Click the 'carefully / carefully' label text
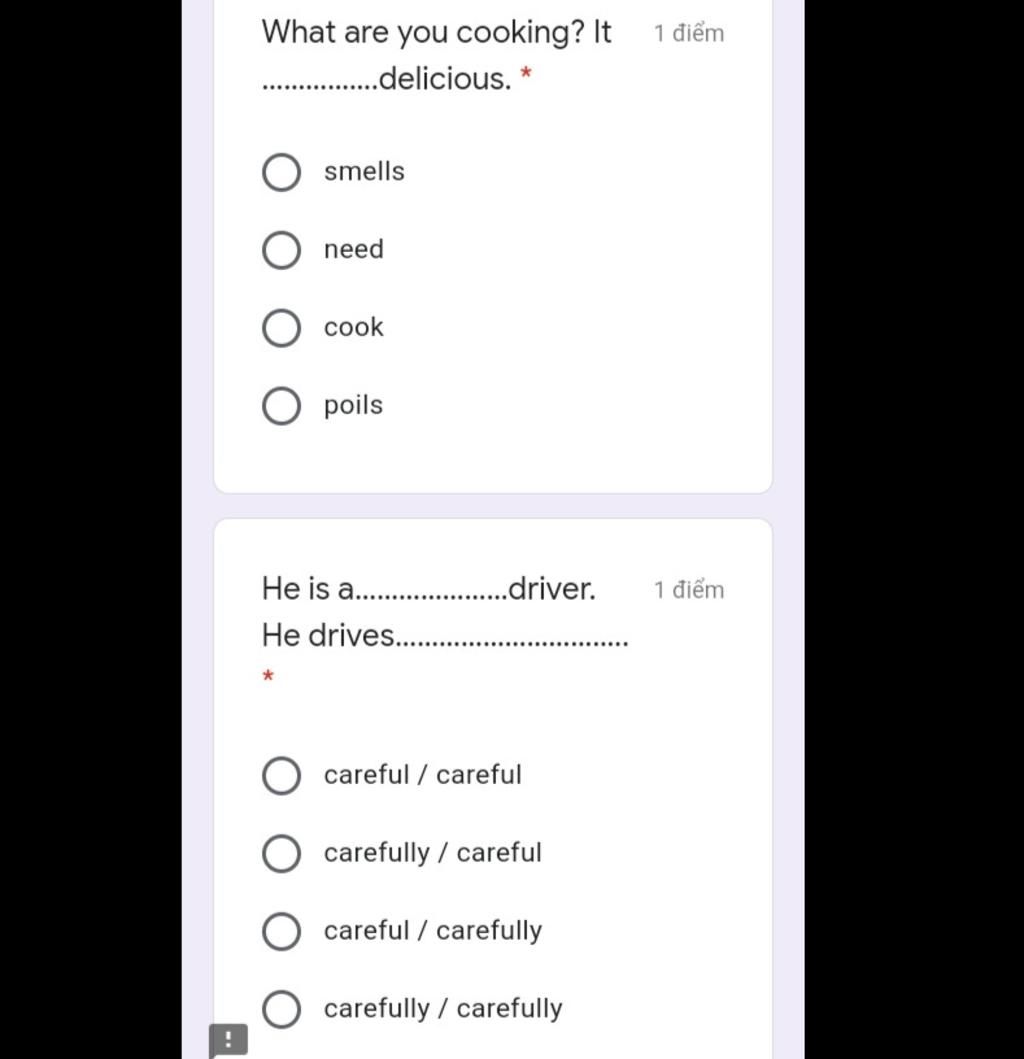Viewport: 1024px width, 1059px height. pyautogui.click(x=443, y=1009)
